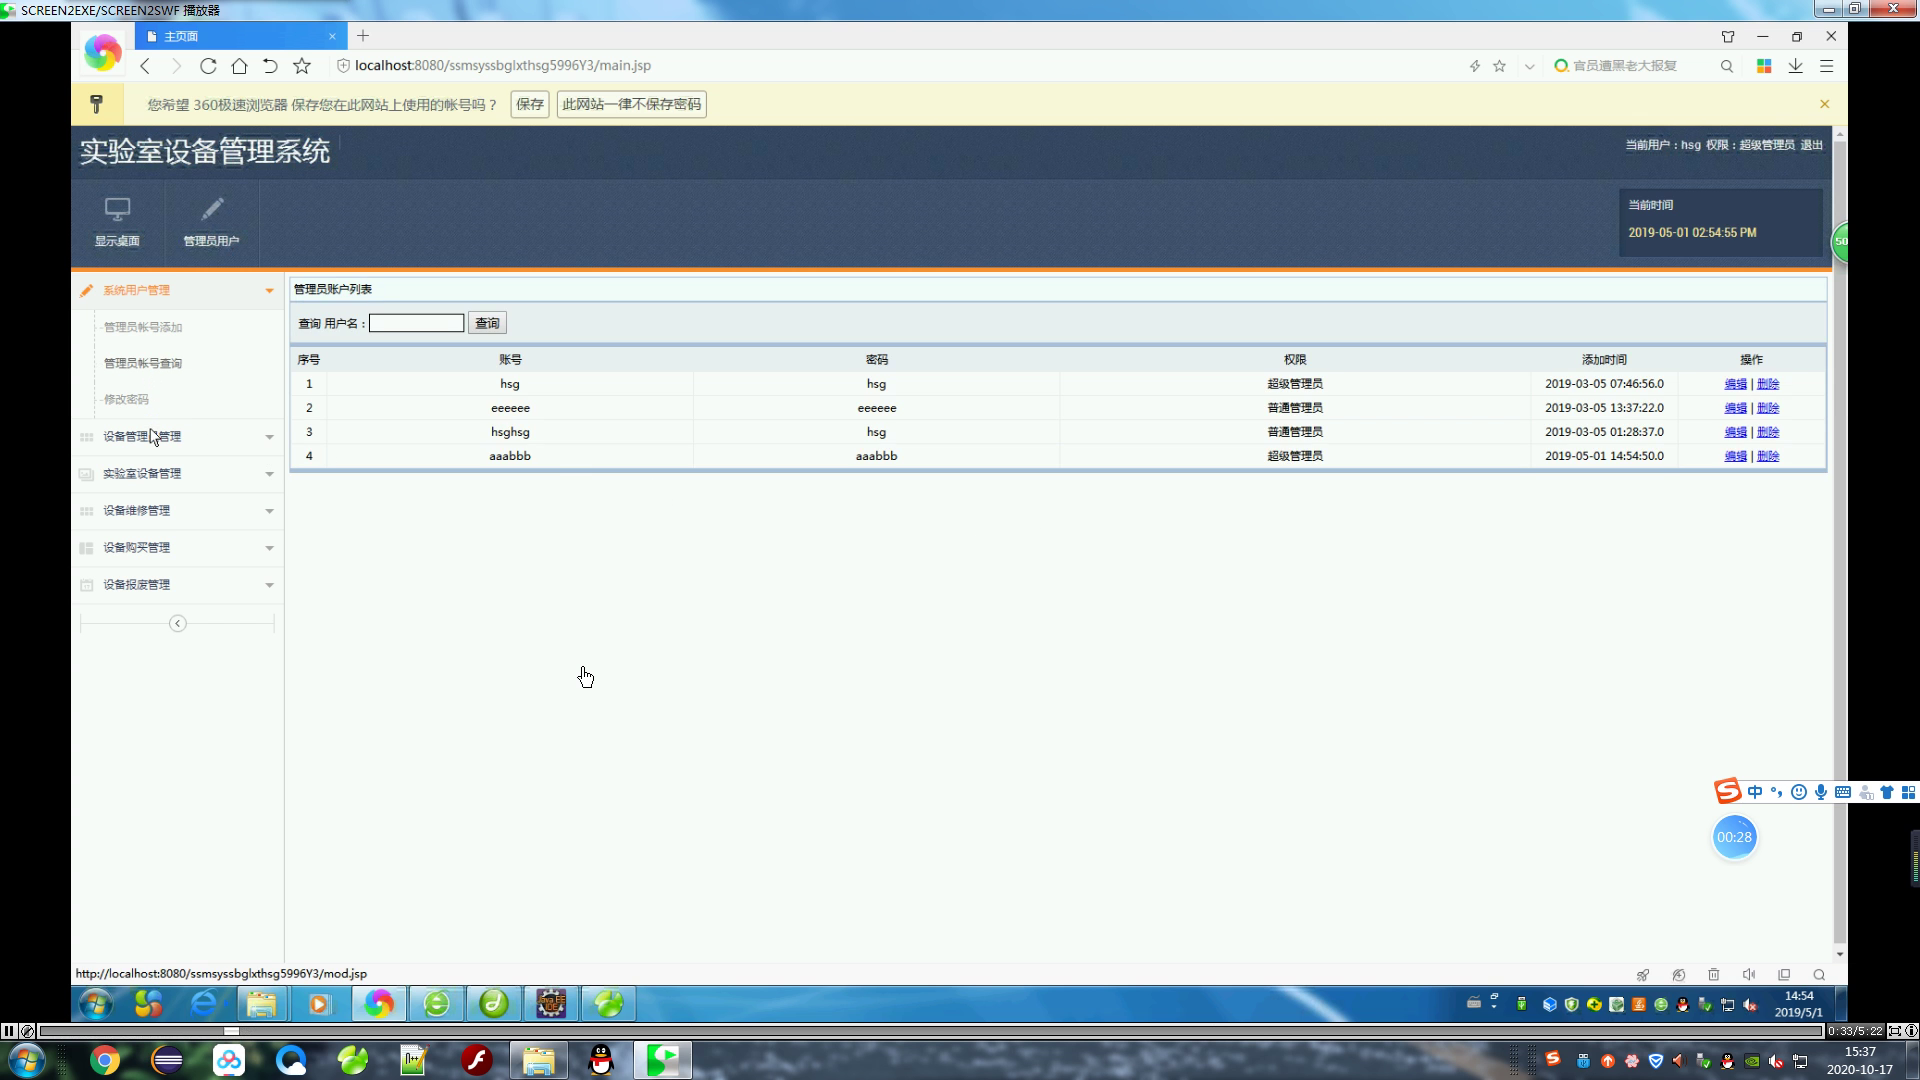Click the browser address bar URL
This screenshot has height=1080, width=1920.
(x=503, y=66)
